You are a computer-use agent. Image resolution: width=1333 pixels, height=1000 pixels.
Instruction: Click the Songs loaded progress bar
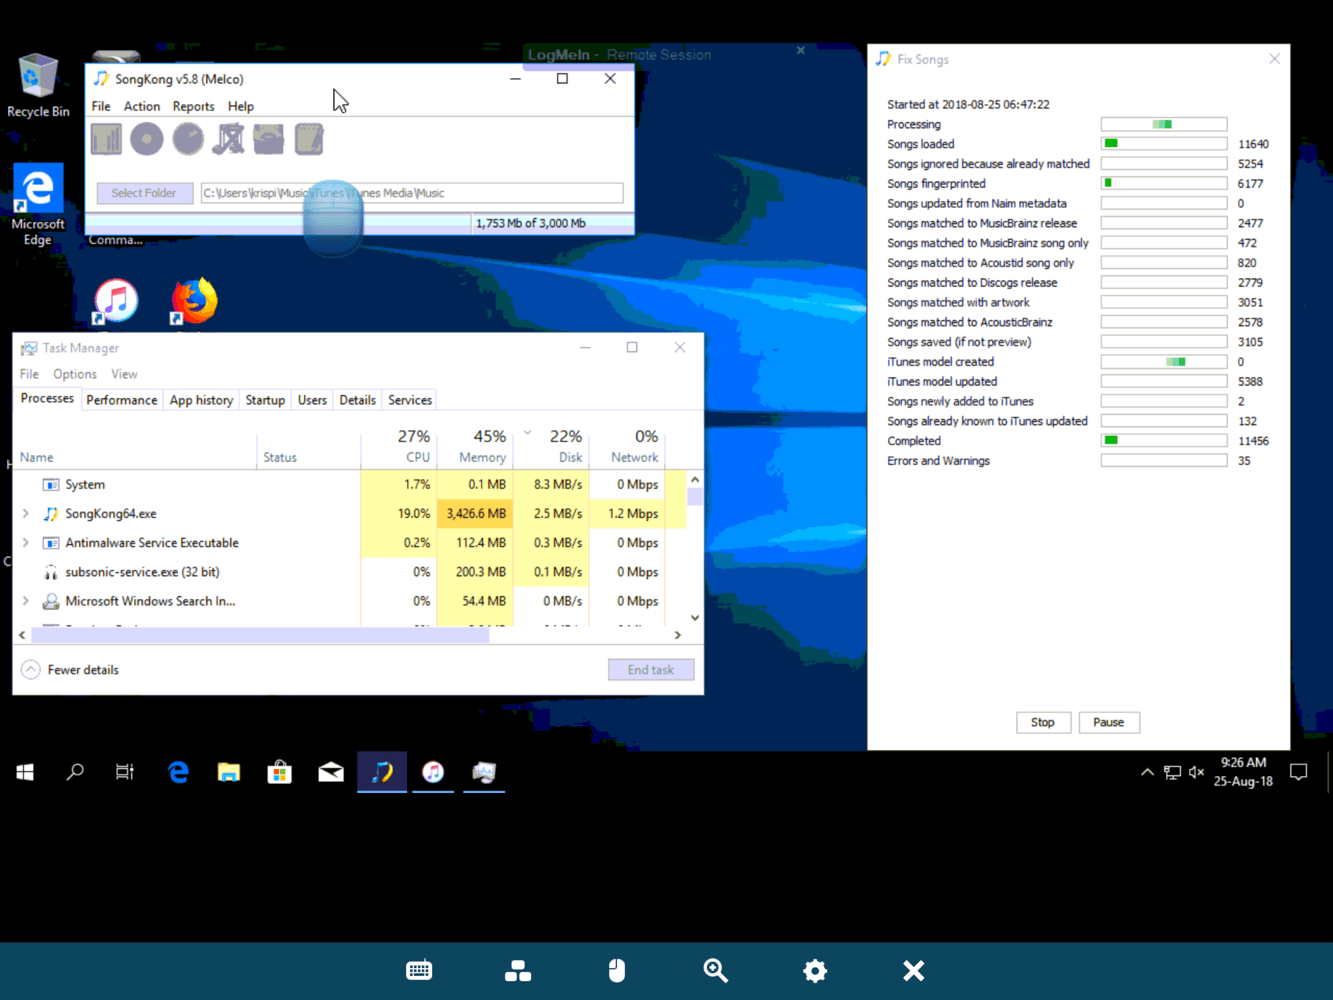tap(1164, 144)
